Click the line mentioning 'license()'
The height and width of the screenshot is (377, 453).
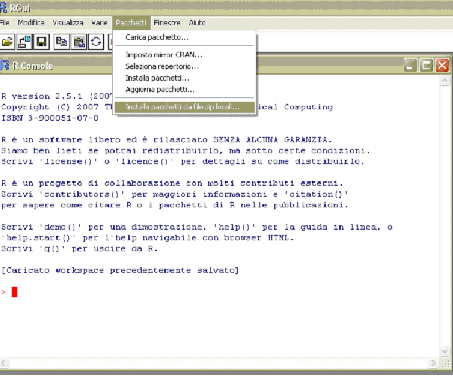click(183, 162)
